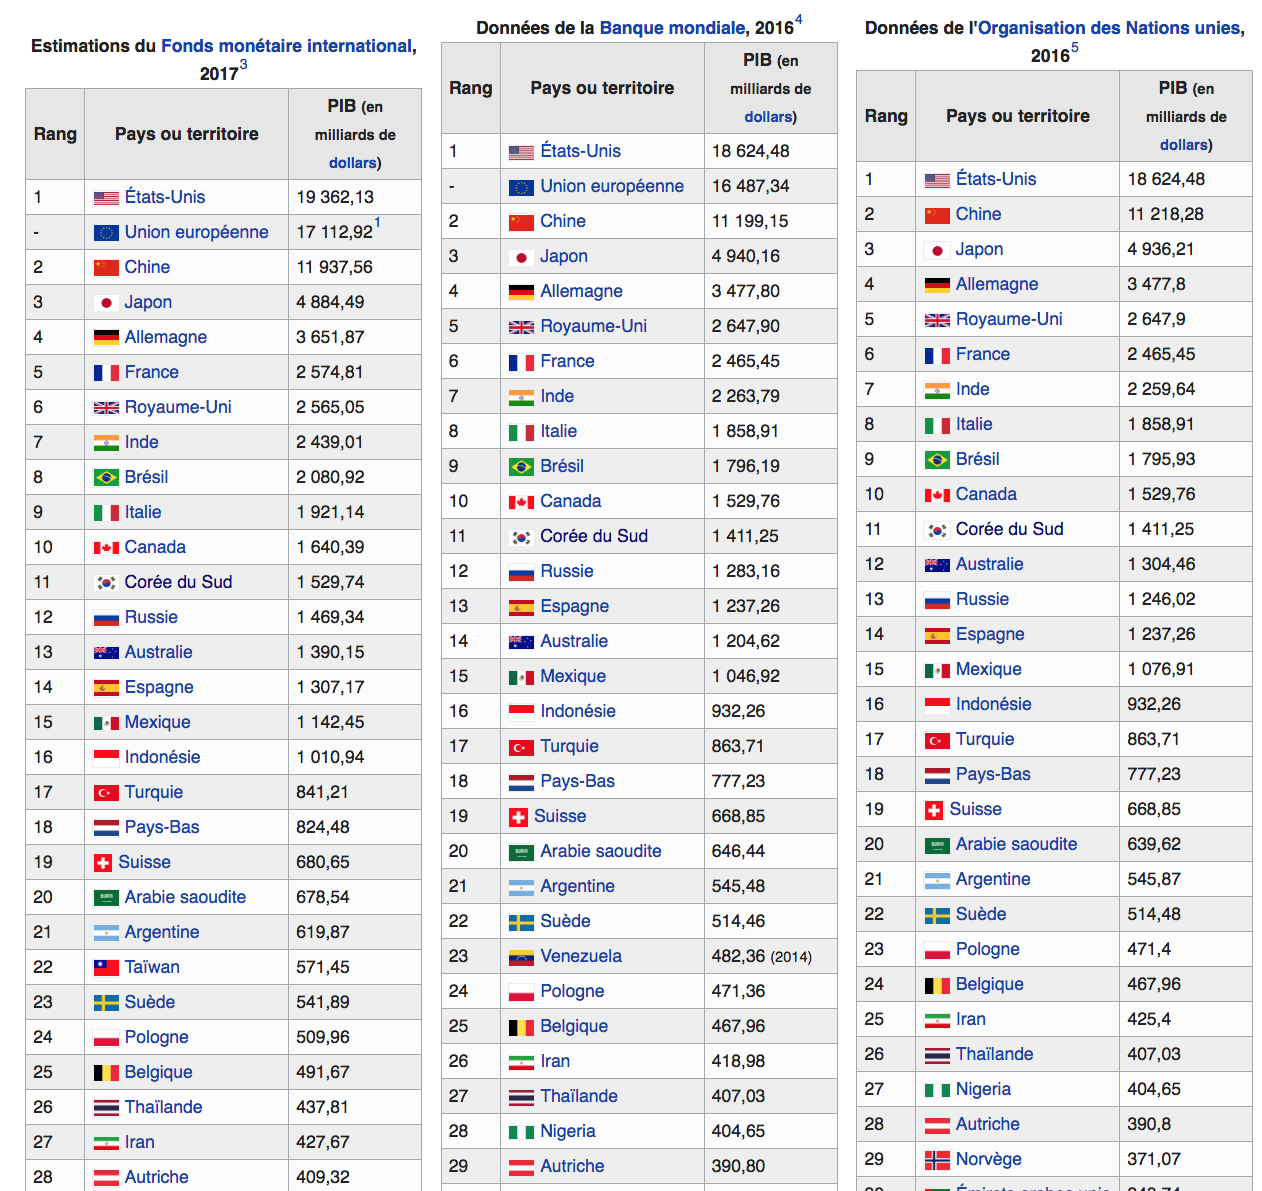Open footnote 4 beside Banque mondiale, 2016
1262x1191 pixels.
(799, 21)
